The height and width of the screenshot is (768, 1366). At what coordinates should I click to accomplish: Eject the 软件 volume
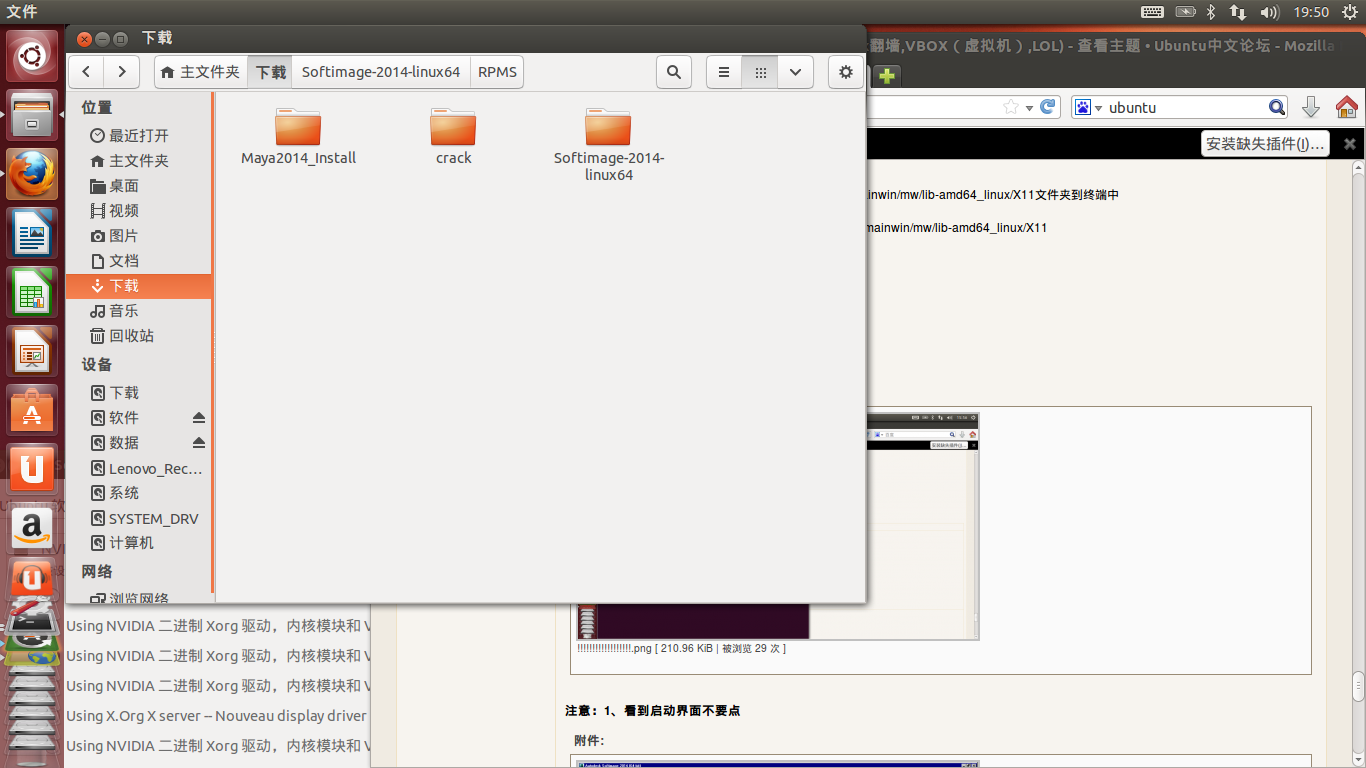pos(198,417)
